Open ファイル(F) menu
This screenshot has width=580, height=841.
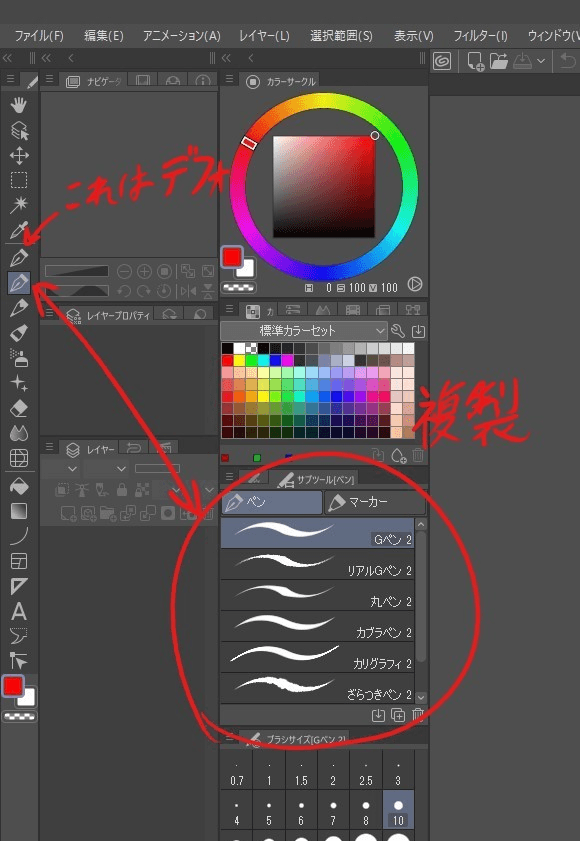click(39, 36)
